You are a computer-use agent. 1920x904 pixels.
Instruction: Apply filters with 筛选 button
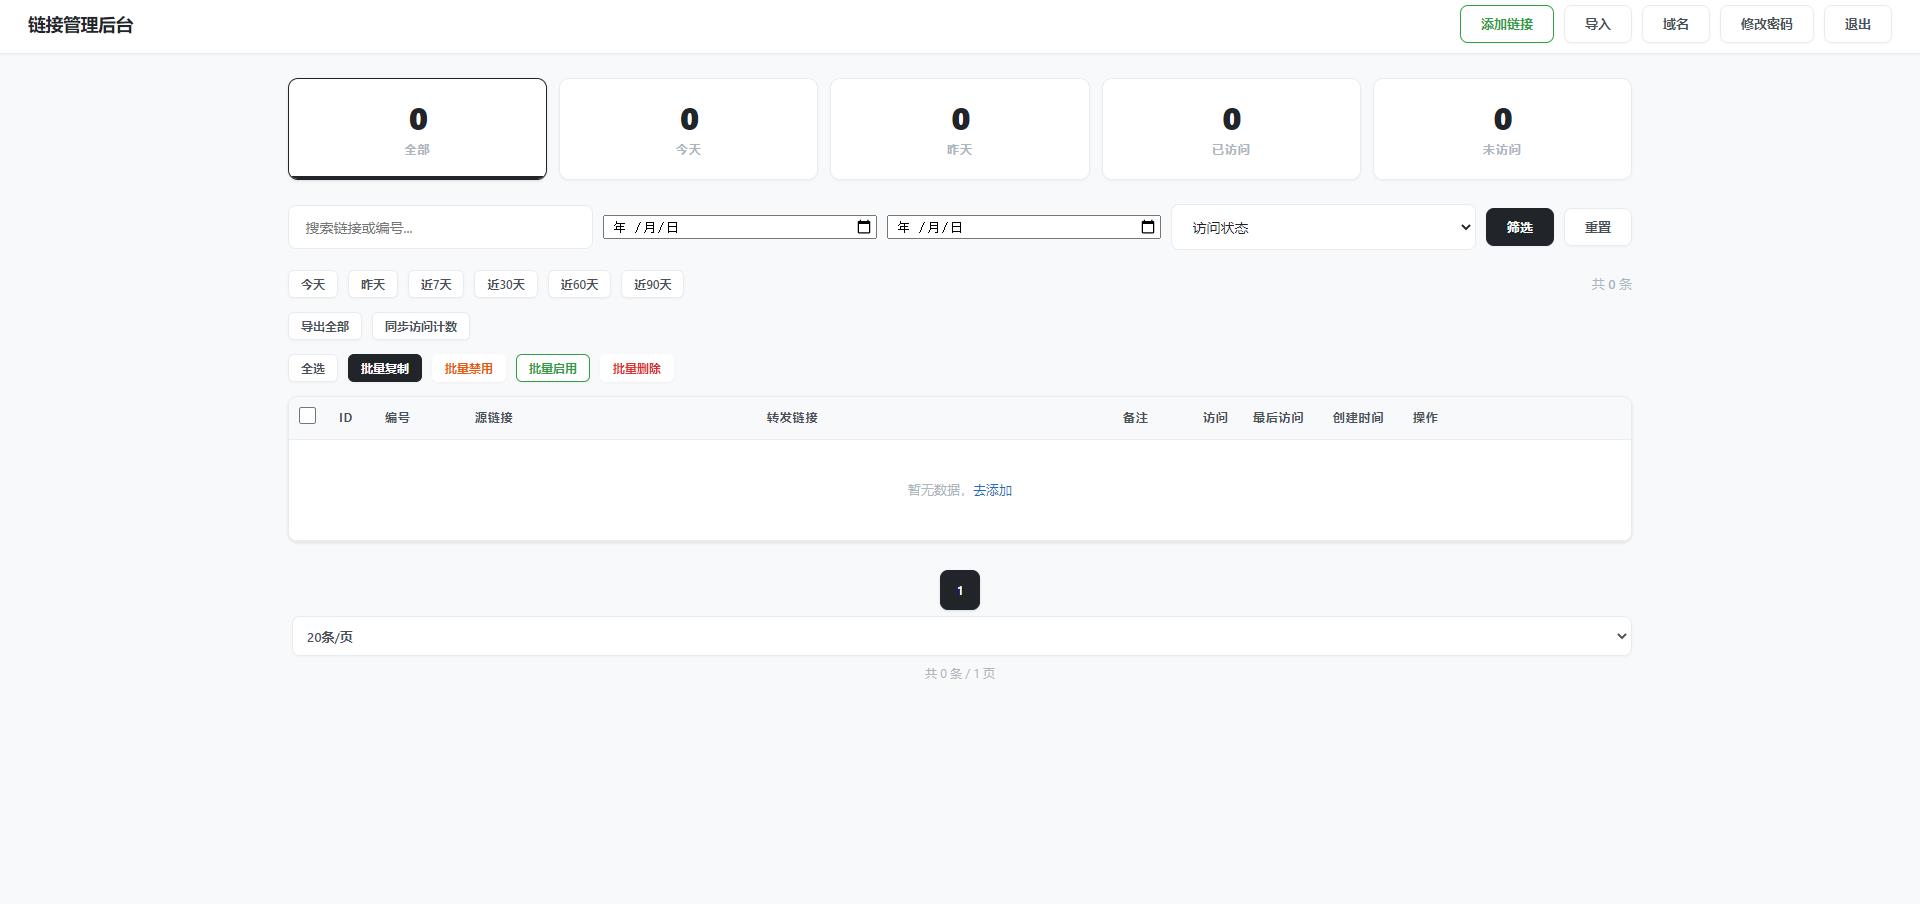click(x=1519, y=227)
